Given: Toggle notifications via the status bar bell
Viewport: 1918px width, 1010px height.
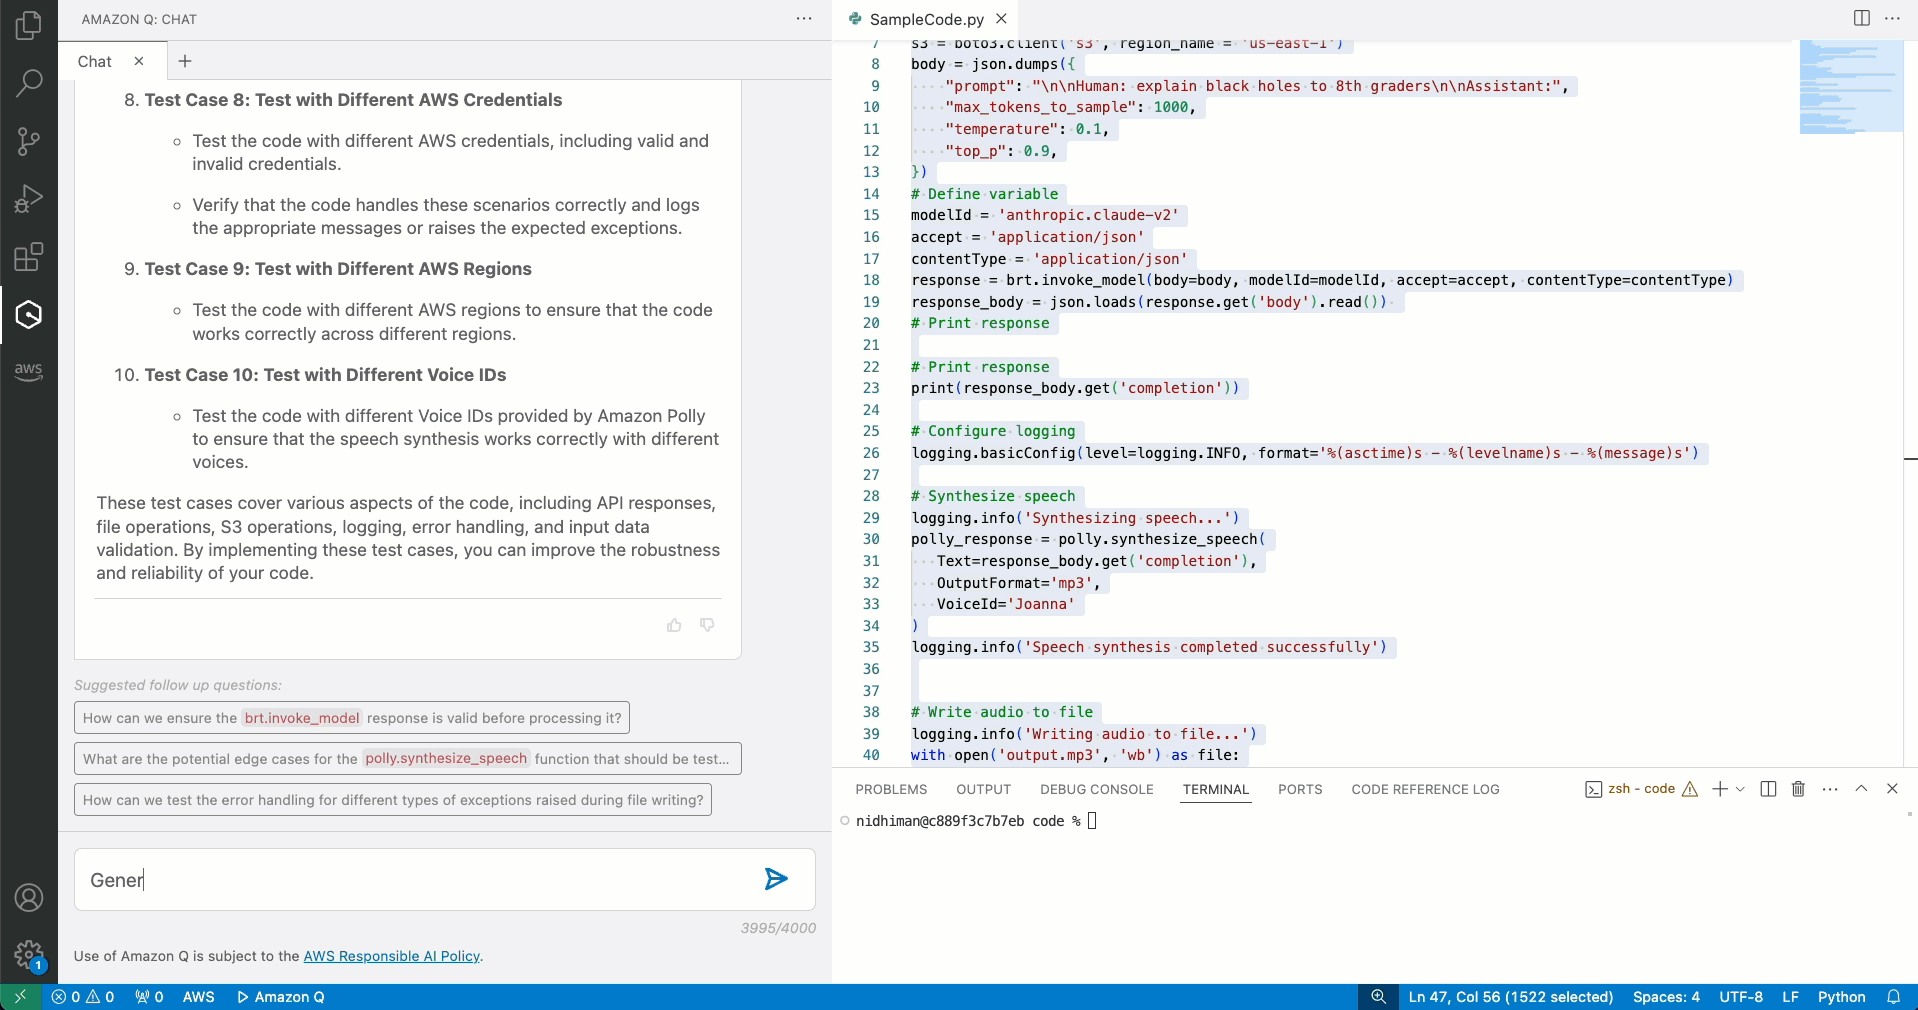Looking at the screenshot, I should 1894,997.
